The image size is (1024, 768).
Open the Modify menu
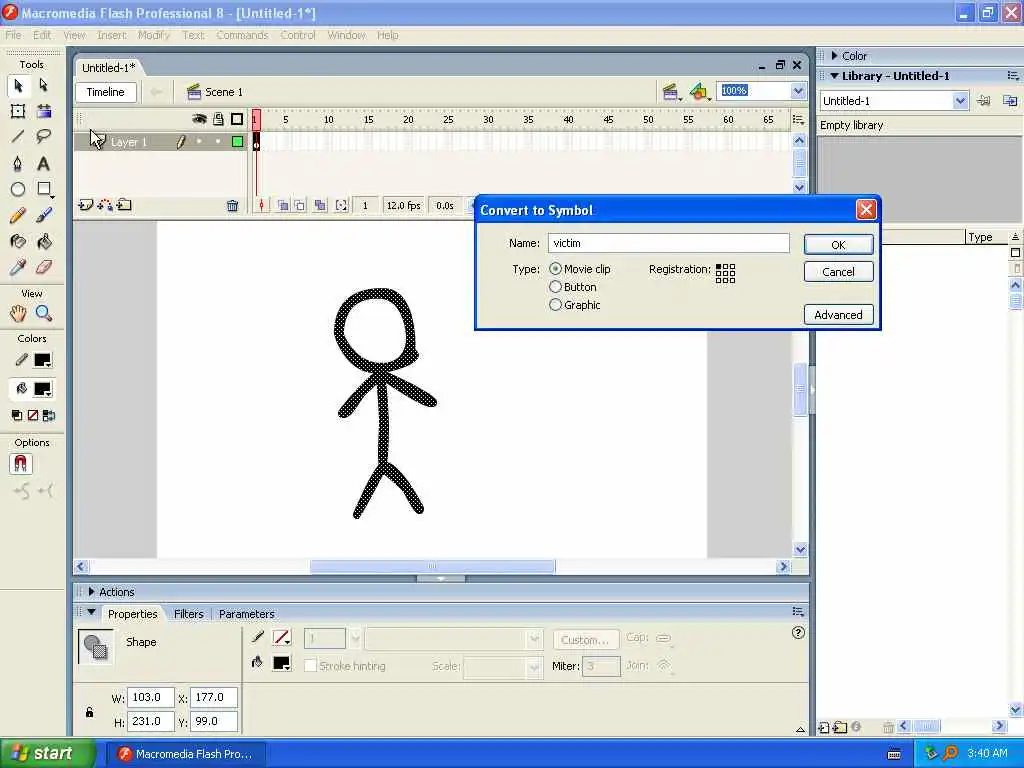[x=153, y=35]
